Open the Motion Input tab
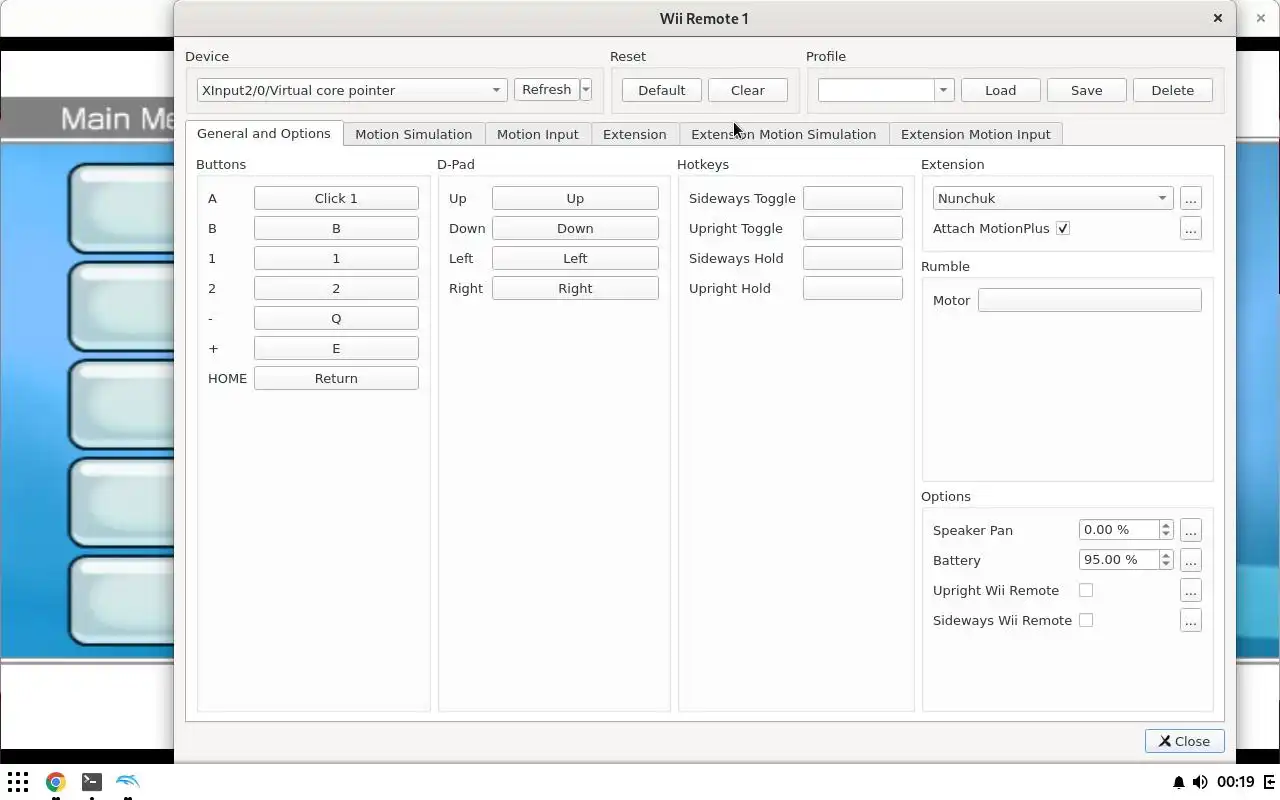1280x800 pixels. point(538,134)
